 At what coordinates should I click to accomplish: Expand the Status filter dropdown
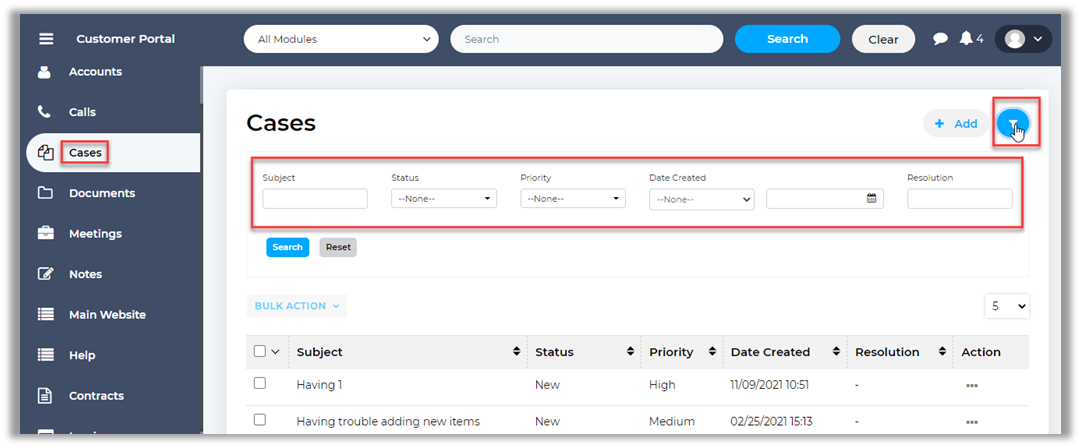point(443,199)
